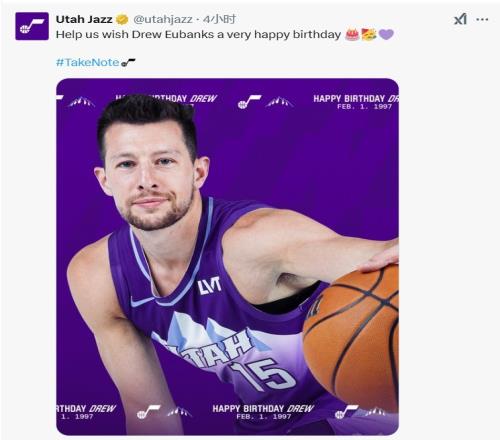Open the #TakeNote hashtag
The height and width of the screenshot is (440, 500).
click(x=88, y=62)
